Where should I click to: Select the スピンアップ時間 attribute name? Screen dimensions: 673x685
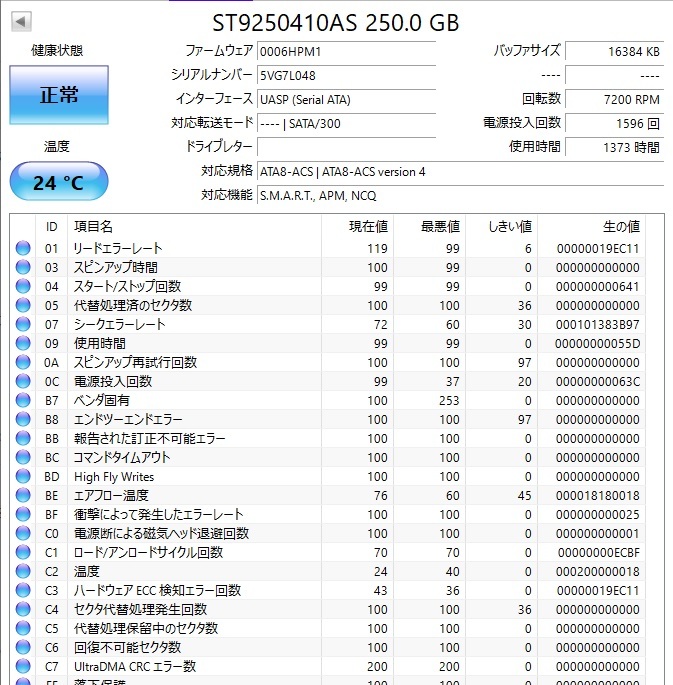(116, 267)
